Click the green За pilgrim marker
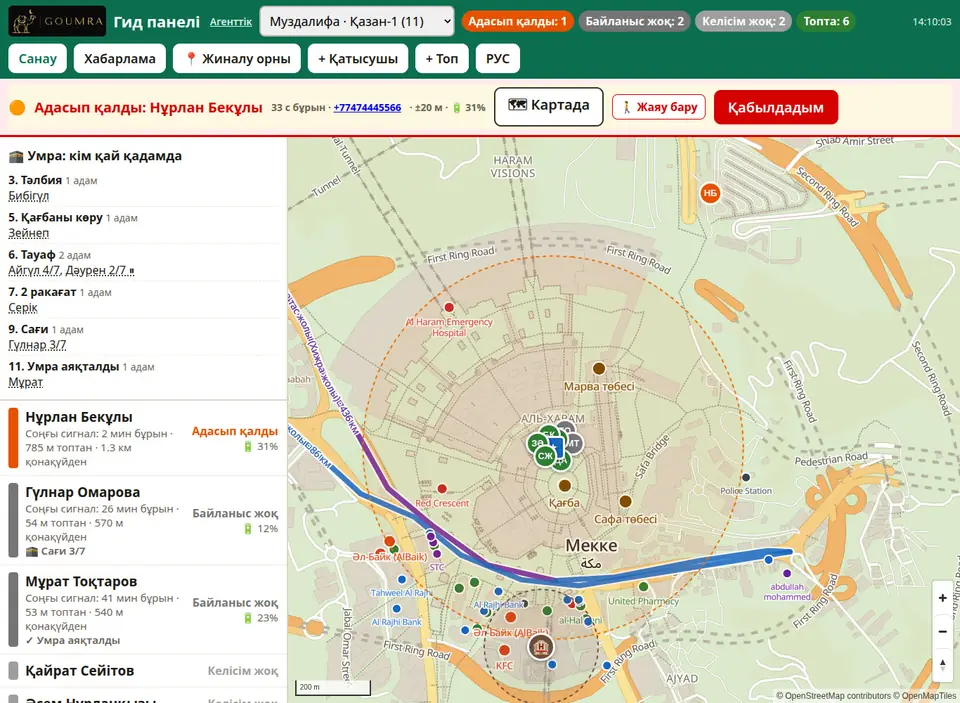960x703 pixels. 537,443
